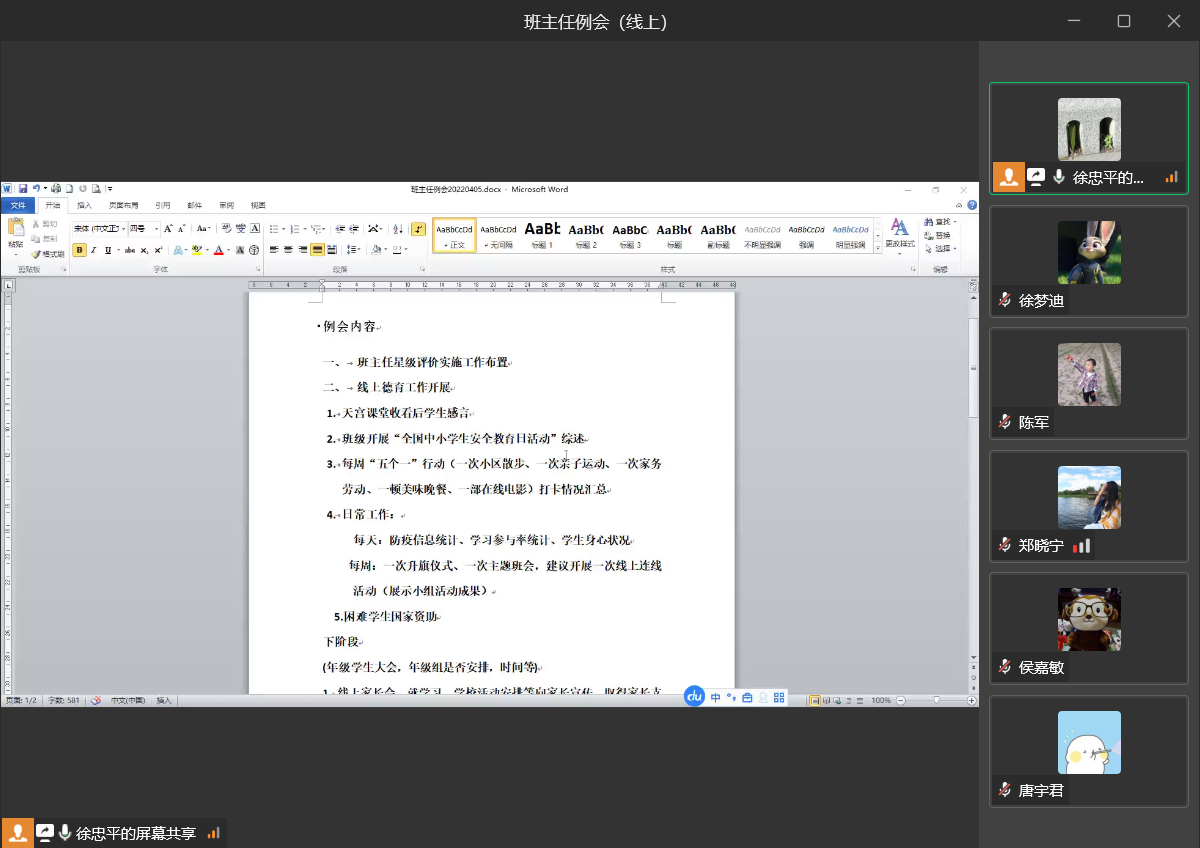
Task: Click the Shrink Font (A with down arrow) icon
Action: pyautogui.click(x=182, y=228)
